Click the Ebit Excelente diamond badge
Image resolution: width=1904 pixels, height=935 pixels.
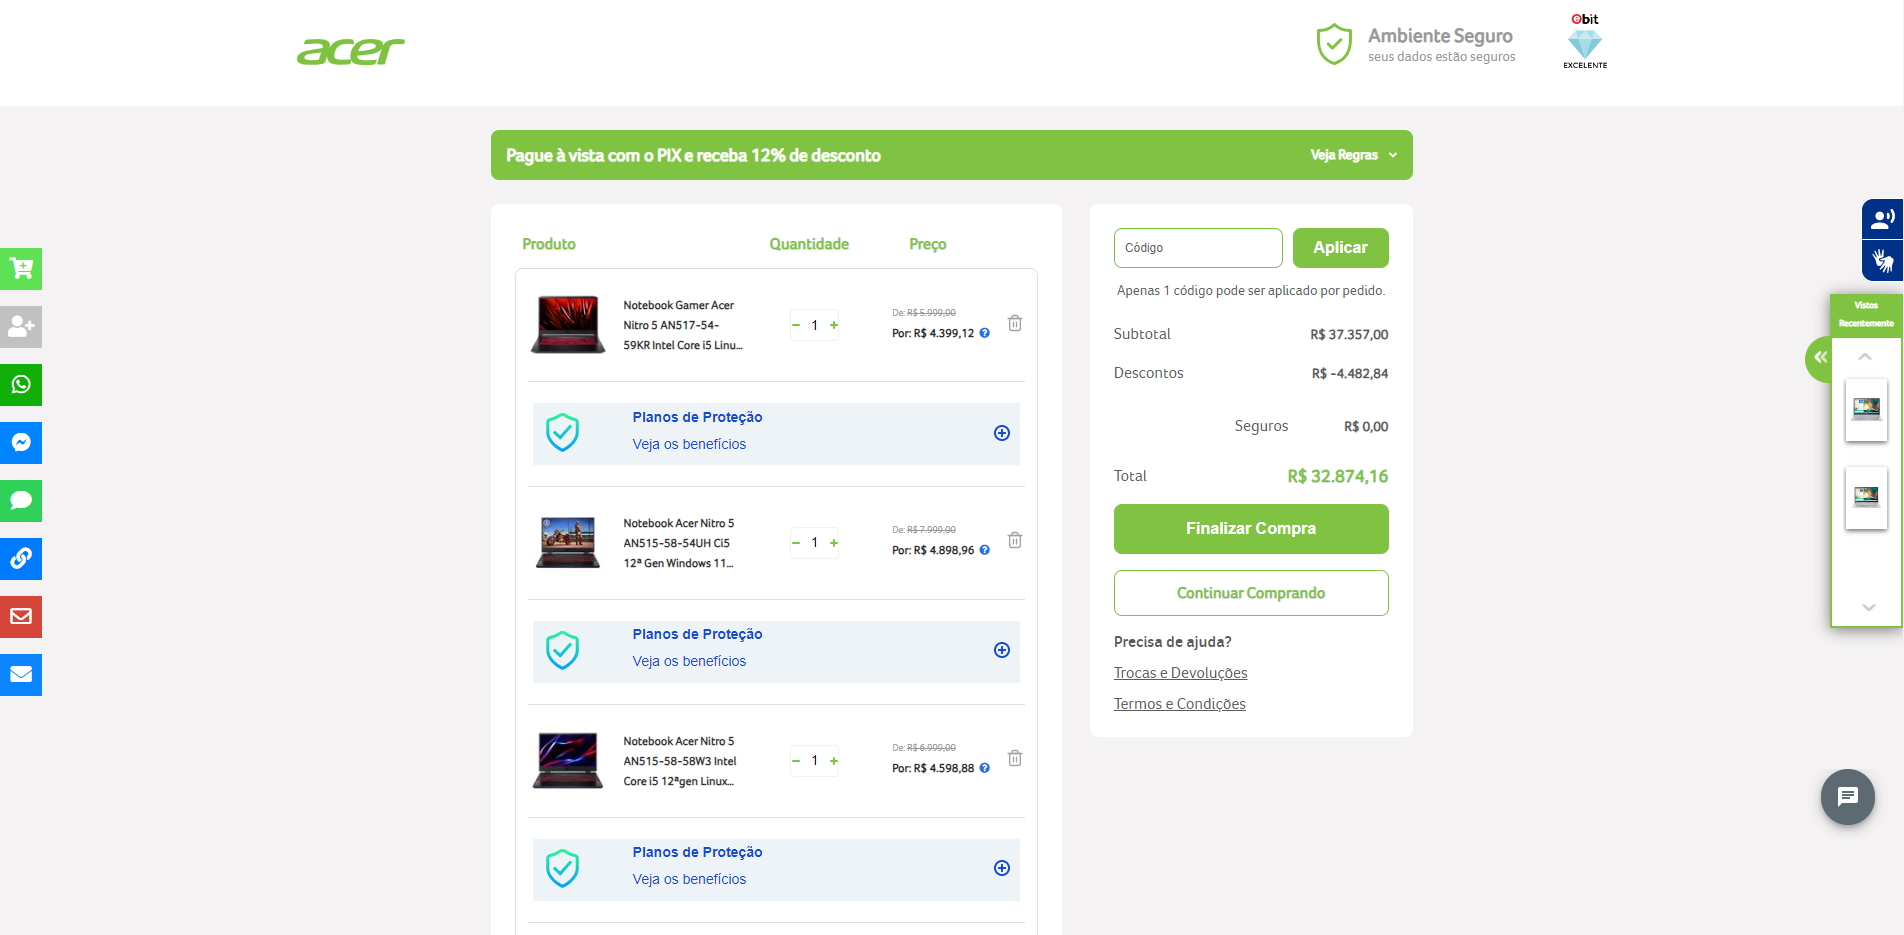(1585, 42)
